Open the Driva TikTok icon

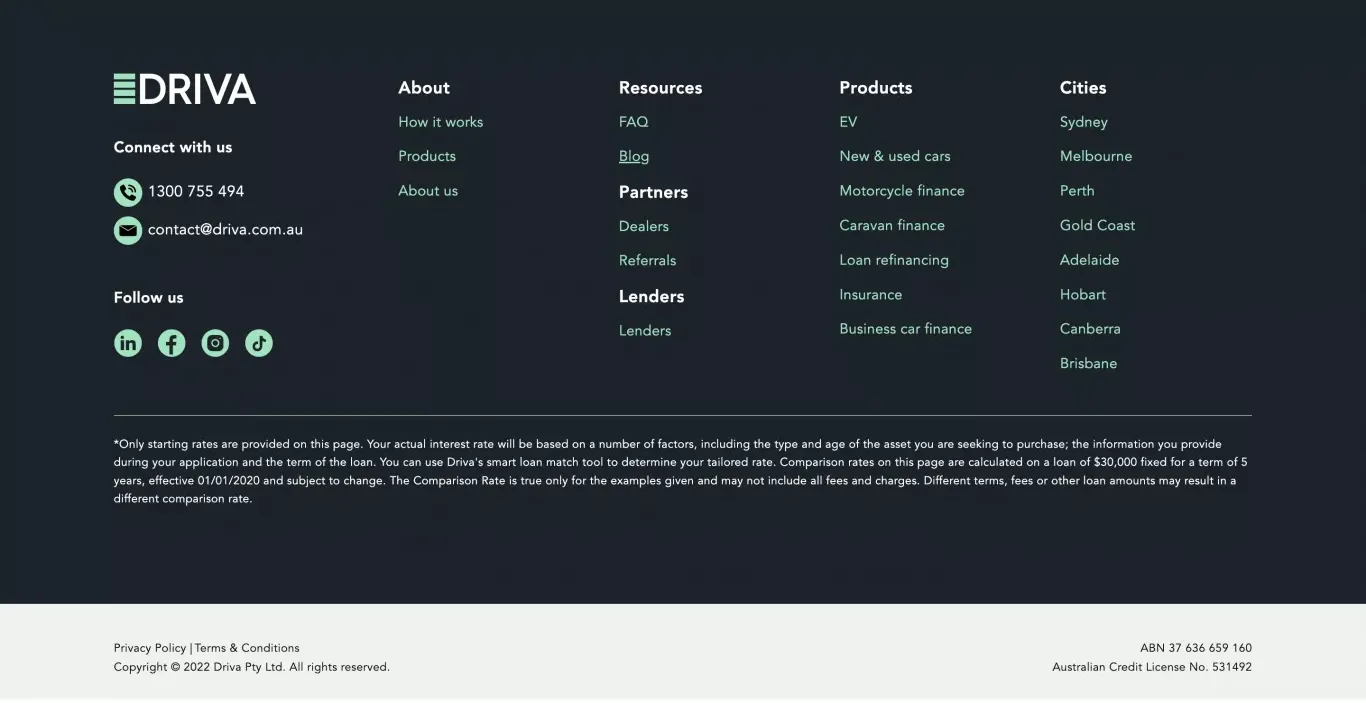click(259, 343)
